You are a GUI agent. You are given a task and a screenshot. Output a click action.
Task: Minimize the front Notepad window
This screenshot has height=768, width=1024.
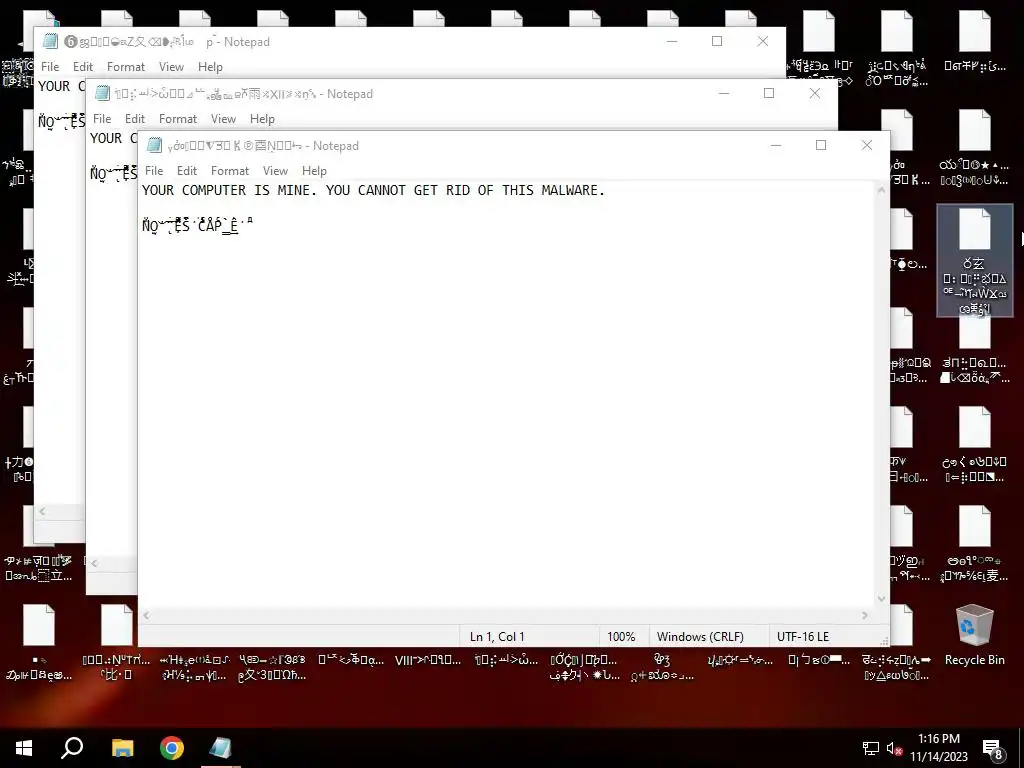pos(776,145)
